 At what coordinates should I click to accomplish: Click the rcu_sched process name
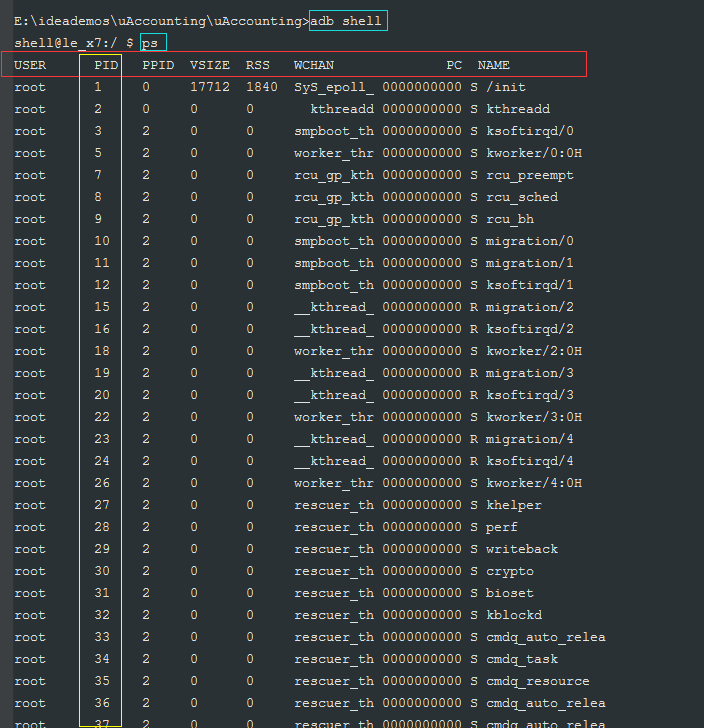tap(522, 197)
